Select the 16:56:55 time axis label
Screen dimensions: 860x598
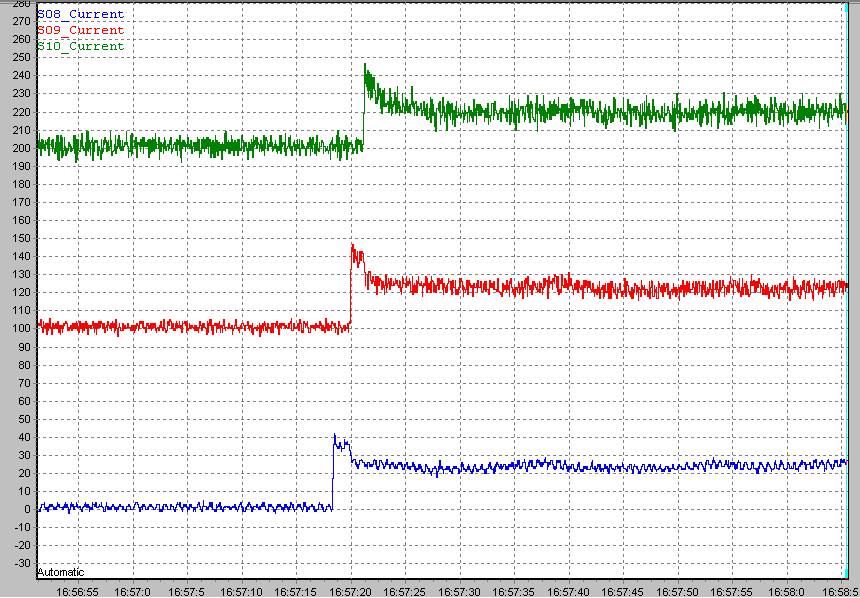pyautogui.click(x=77, y=592)
